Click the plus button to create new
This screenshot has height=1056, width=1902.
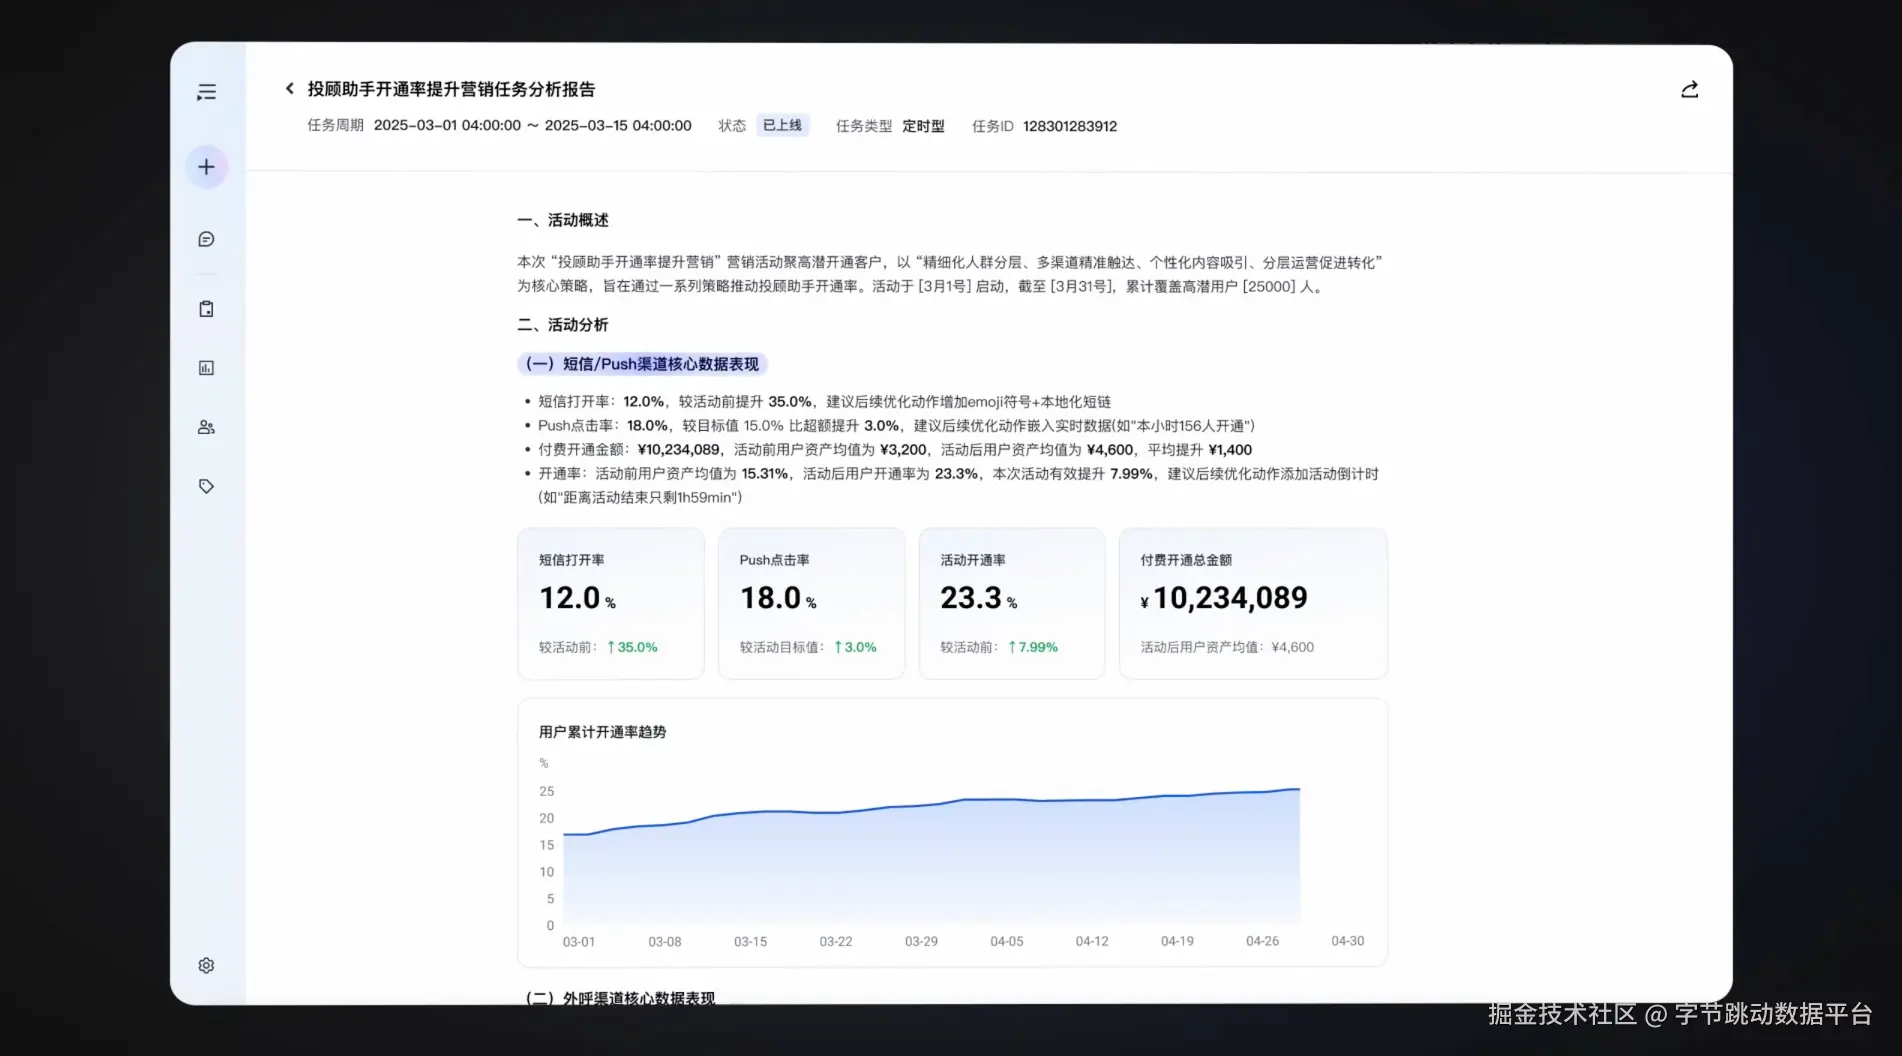[x=206, y=167]
